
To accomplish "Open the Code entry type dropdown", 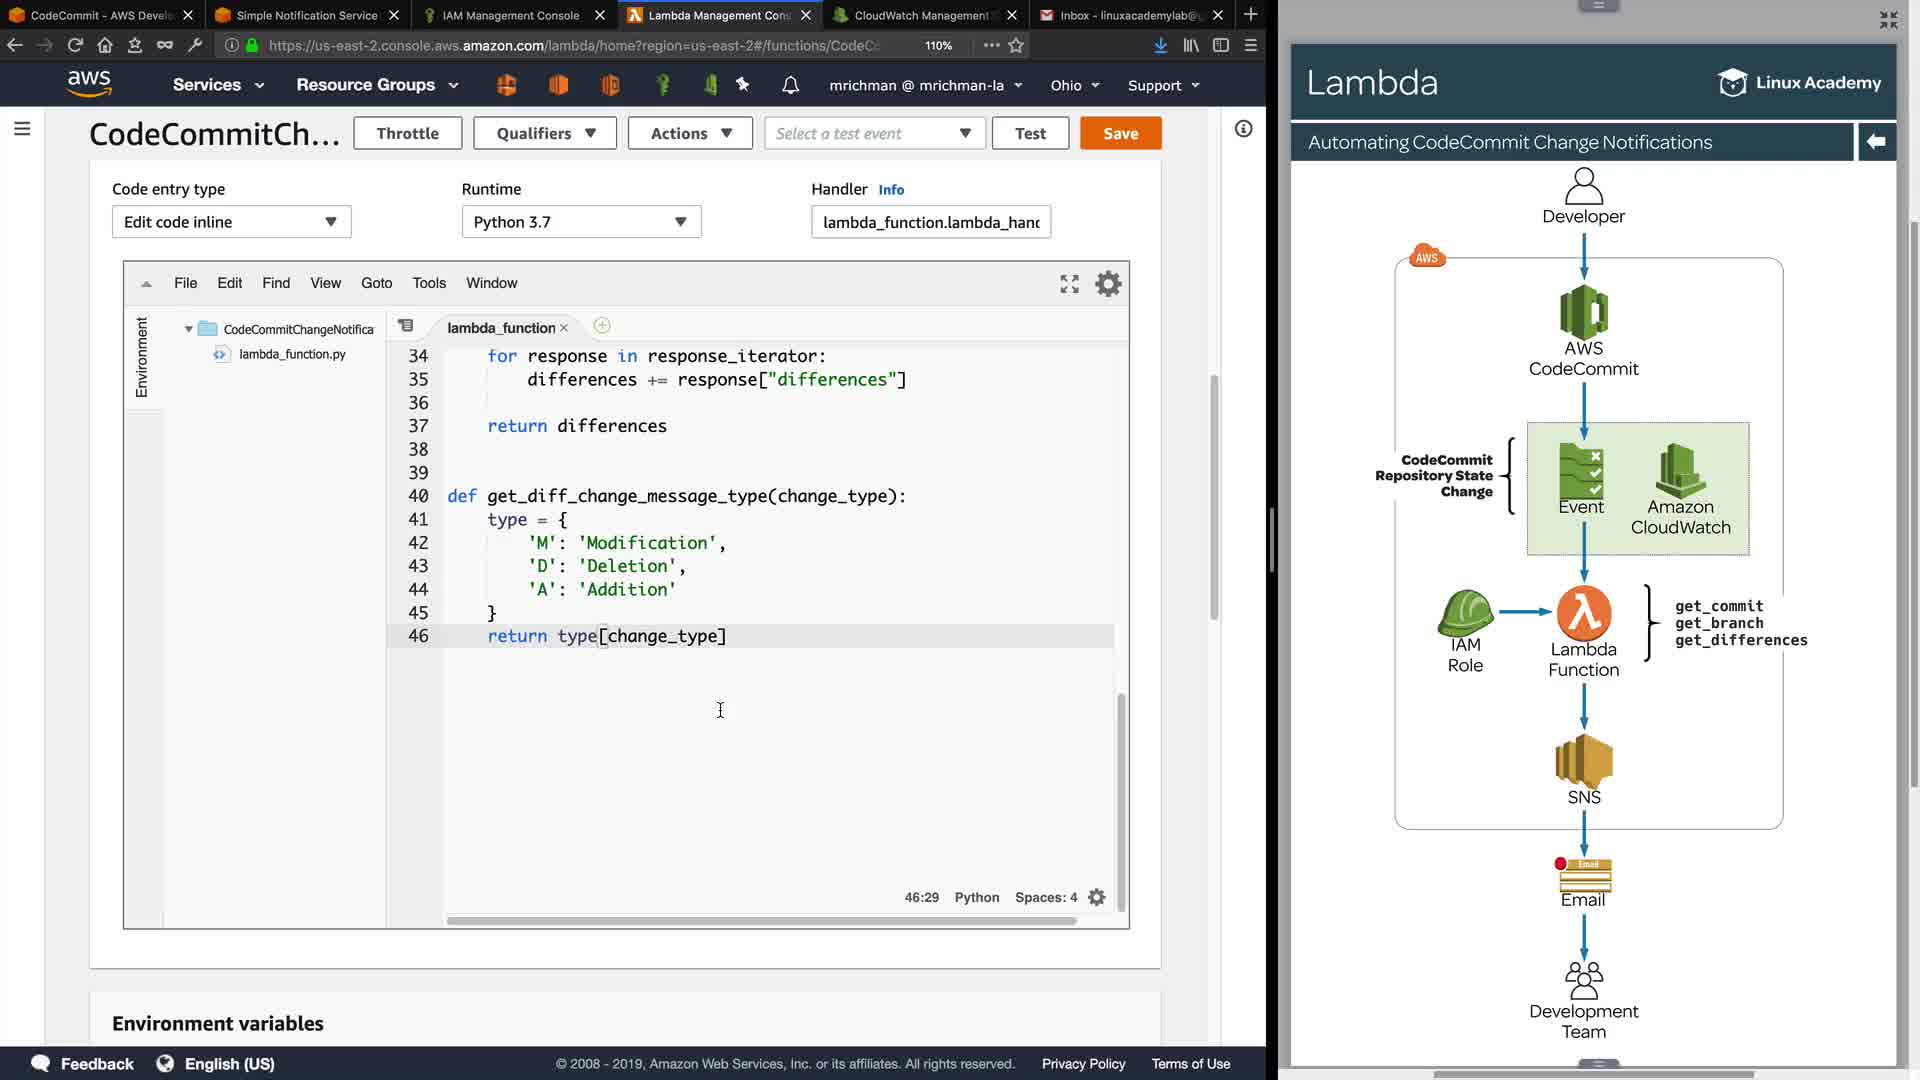I will tap(231, 222).
